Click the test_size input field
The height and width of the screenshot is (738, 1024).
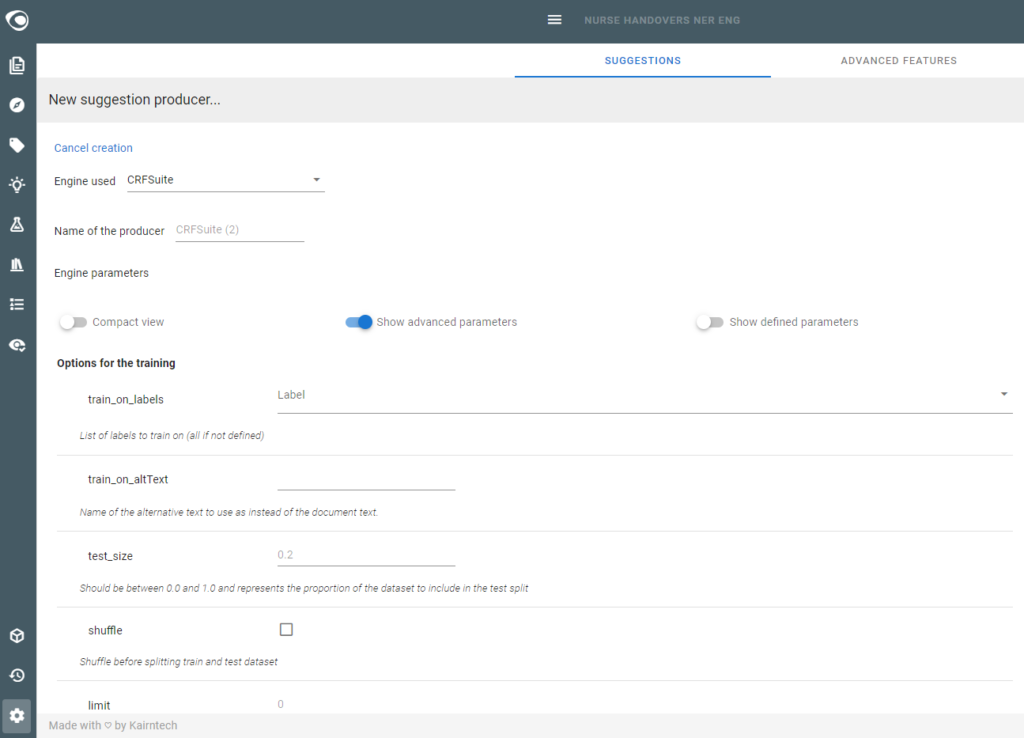[366, 555]
